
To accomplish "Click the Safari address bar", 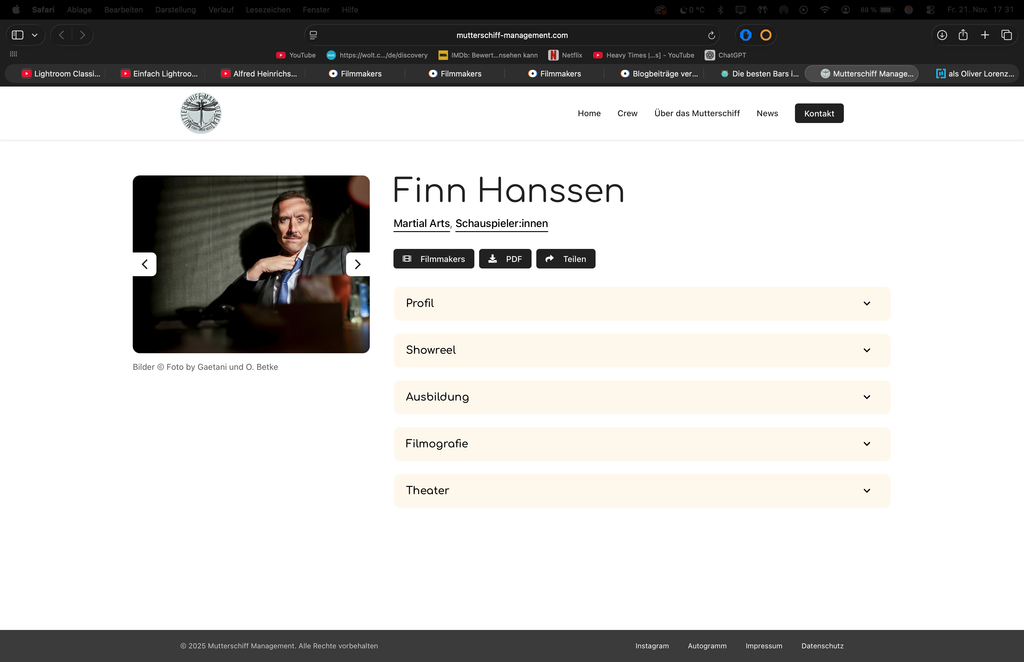I will pyautogui.click(x=511, y=35).
